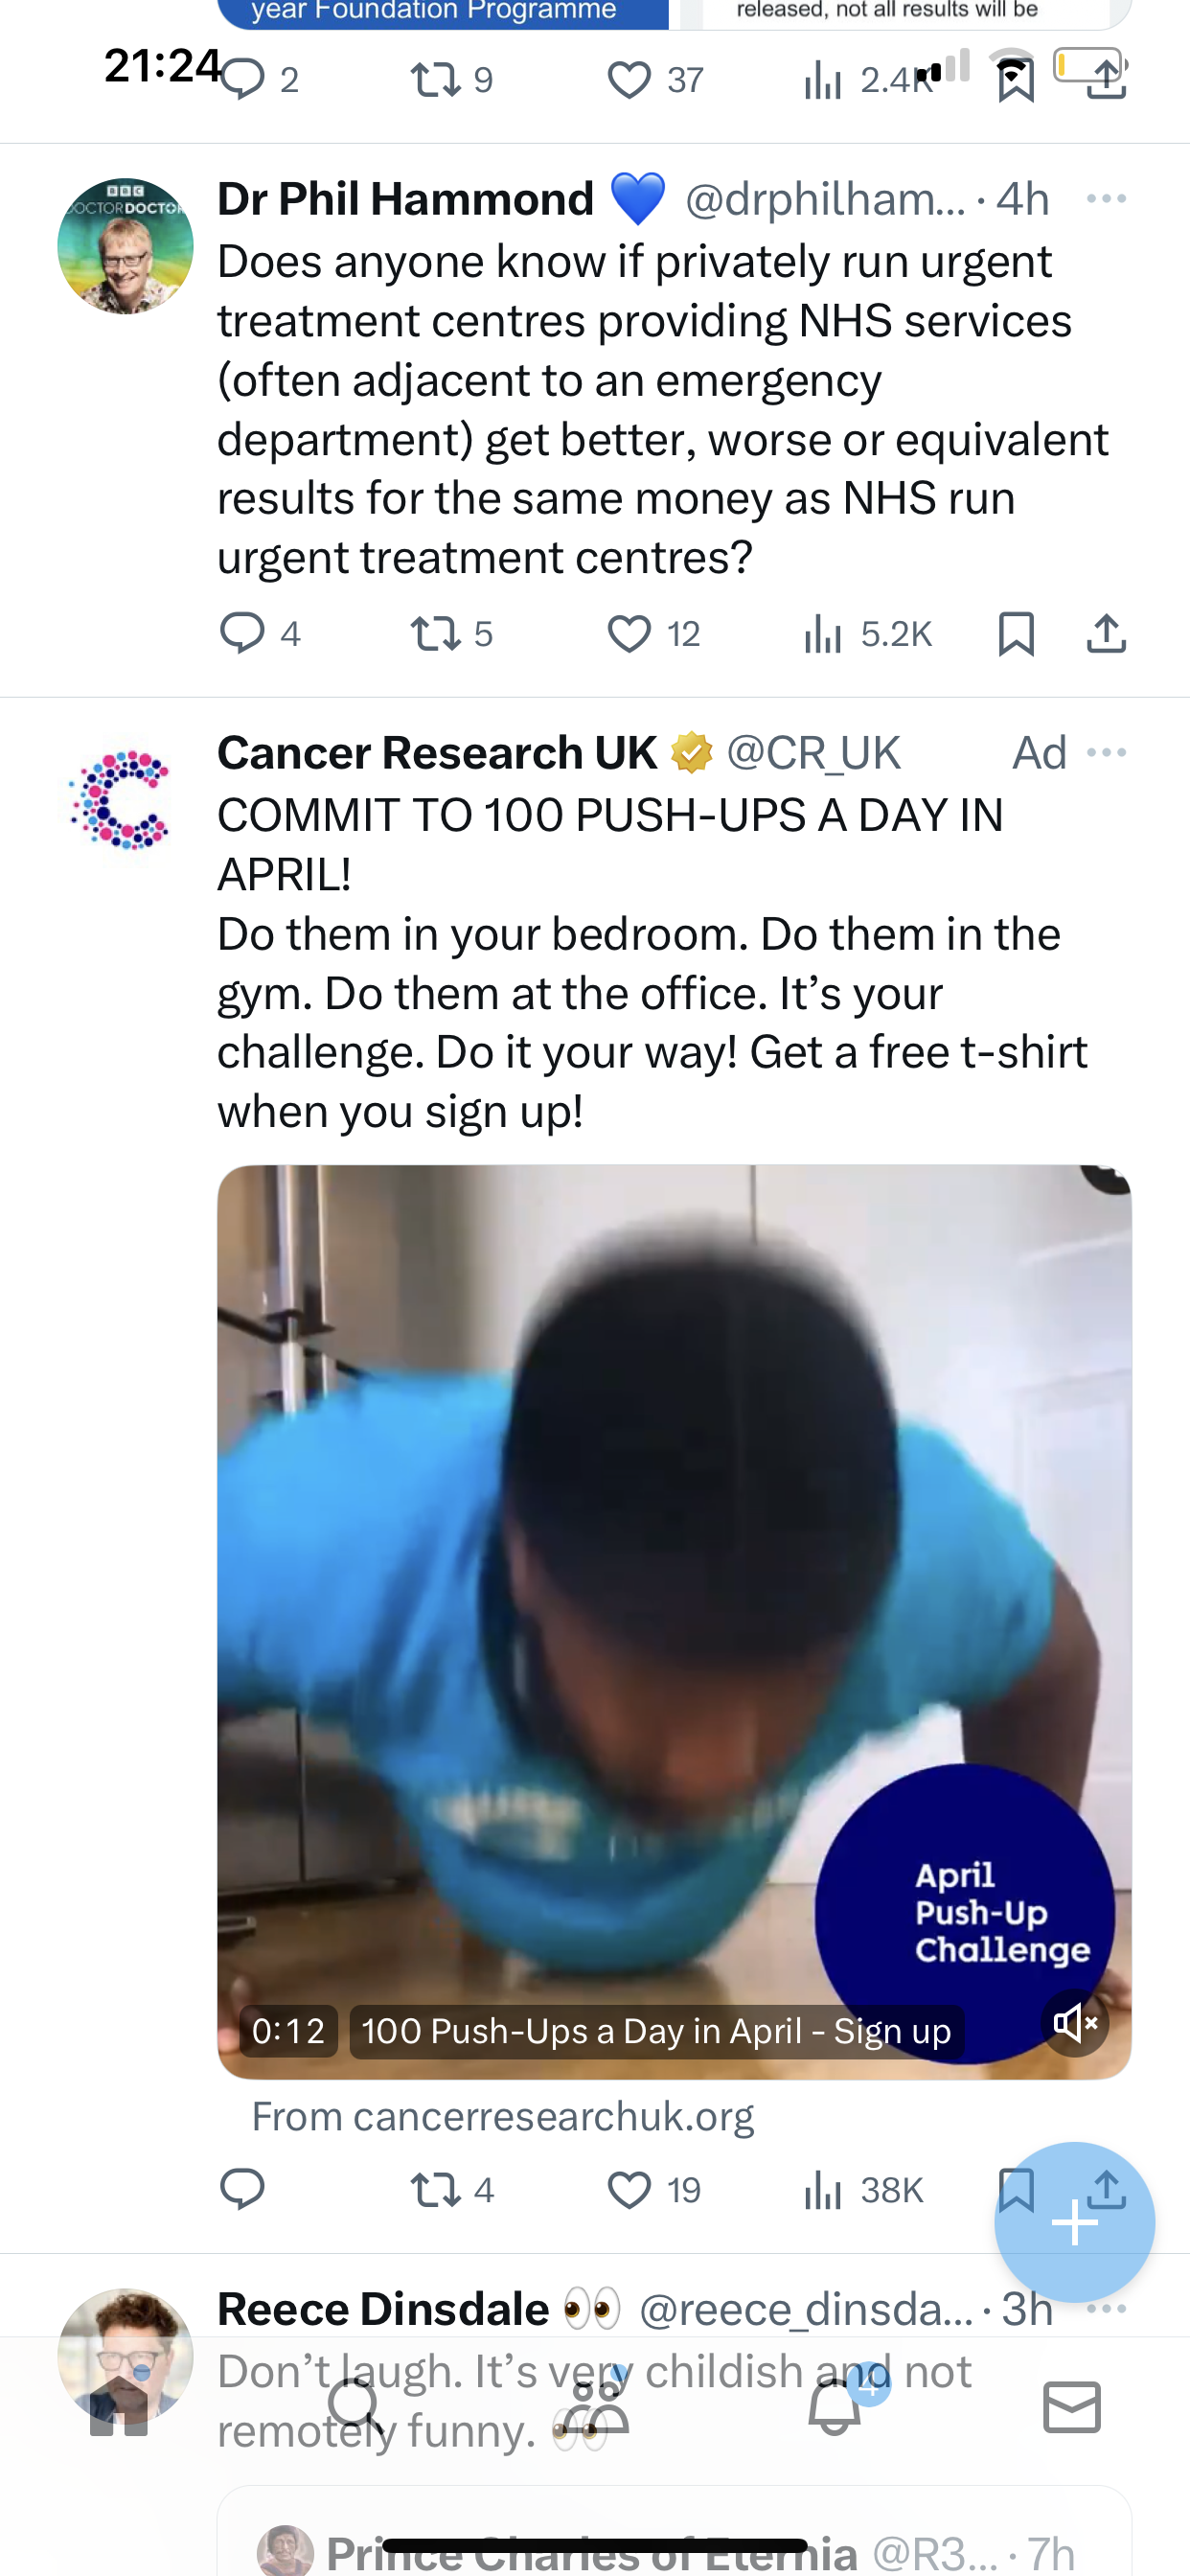Like Dr Phil Hammond's tweet
Viewport: 1190px width, 2576px height.
pos(654,633)
